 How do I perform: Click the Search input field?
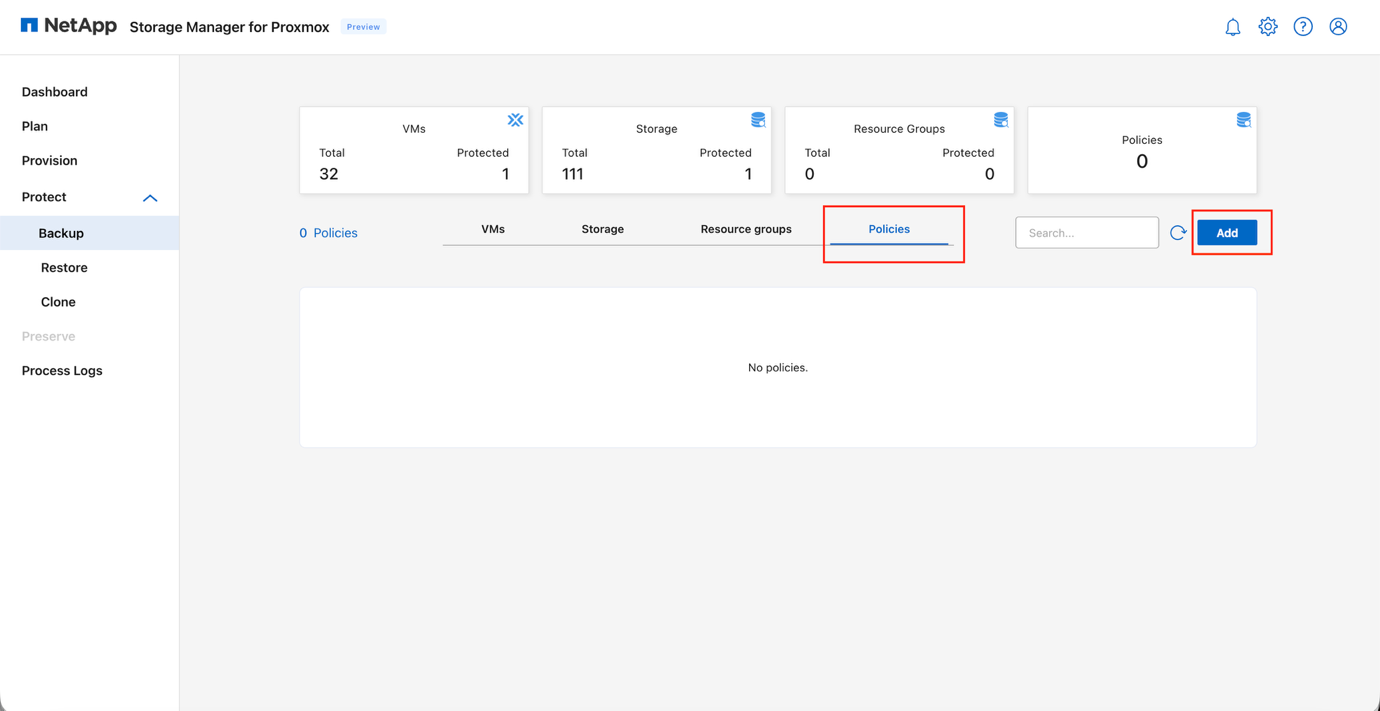pyautogui.click(x=1087, y=232)
